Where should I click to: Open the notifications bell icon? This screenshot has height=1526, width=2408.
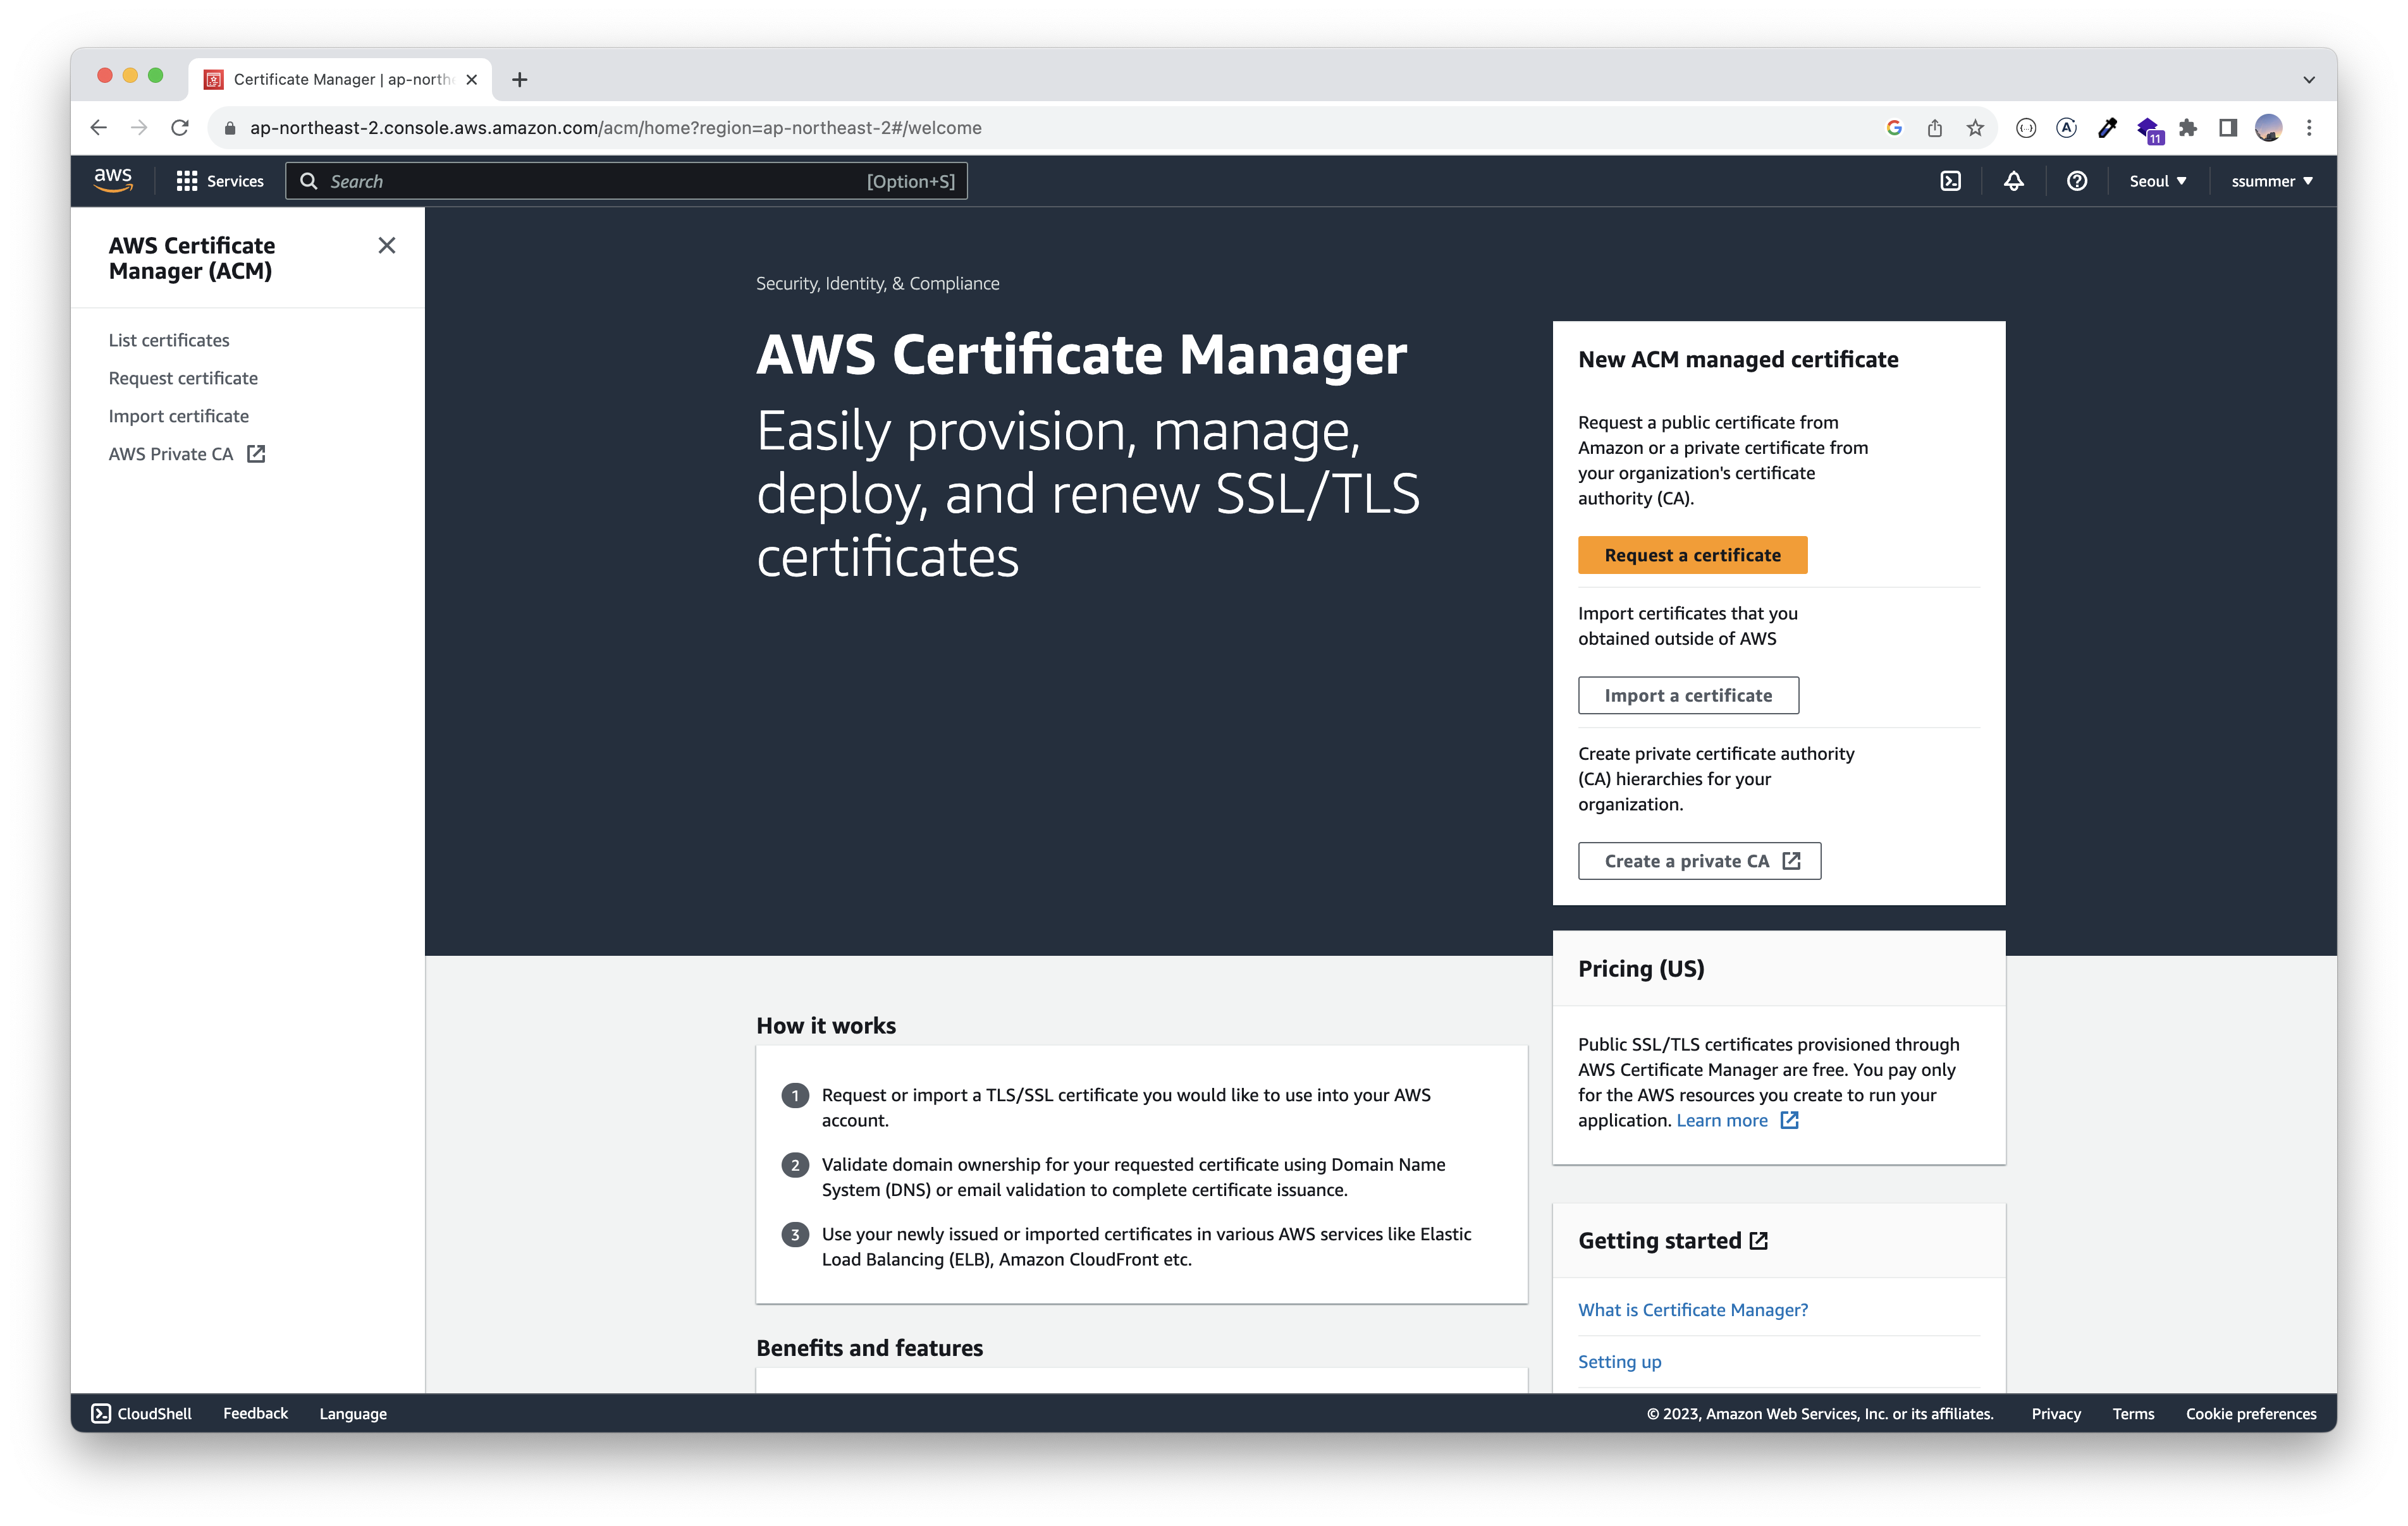2013,181
